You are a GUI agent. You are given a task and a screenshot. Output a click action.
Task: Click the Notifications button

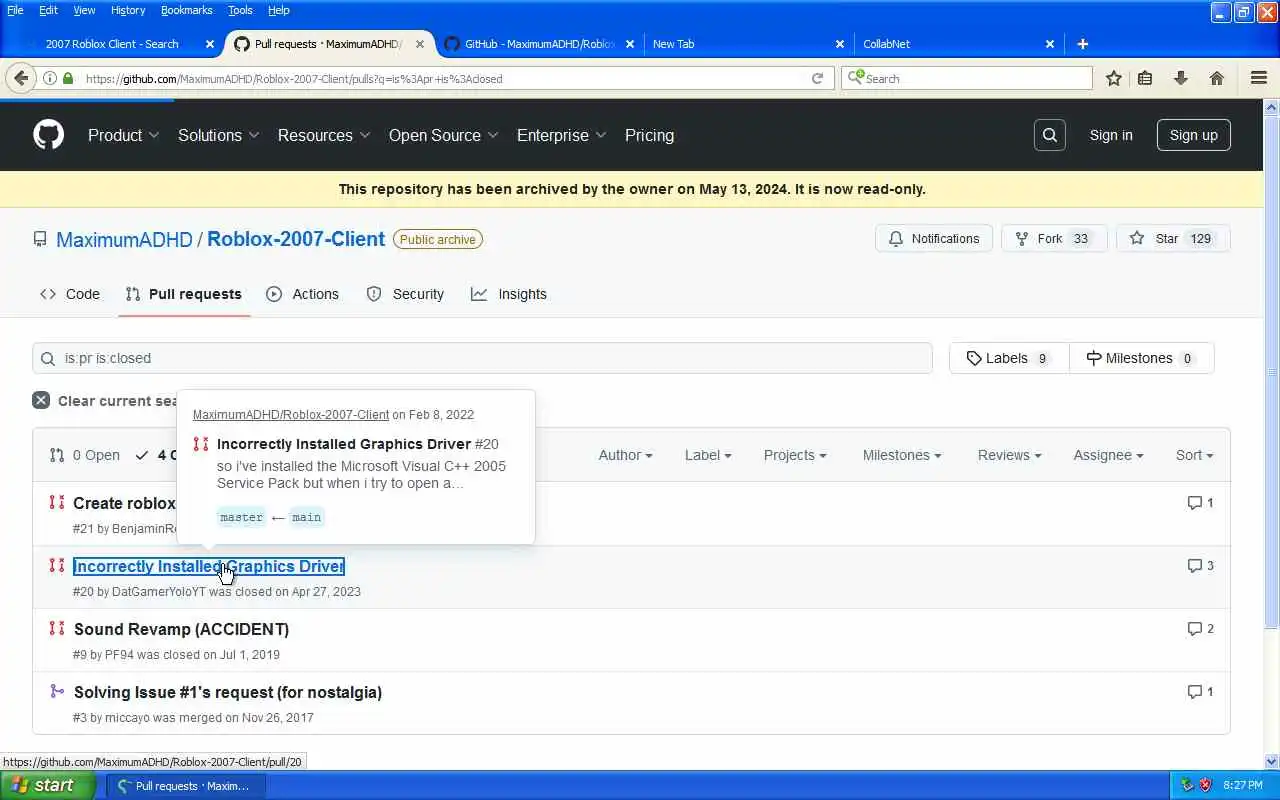934,239
